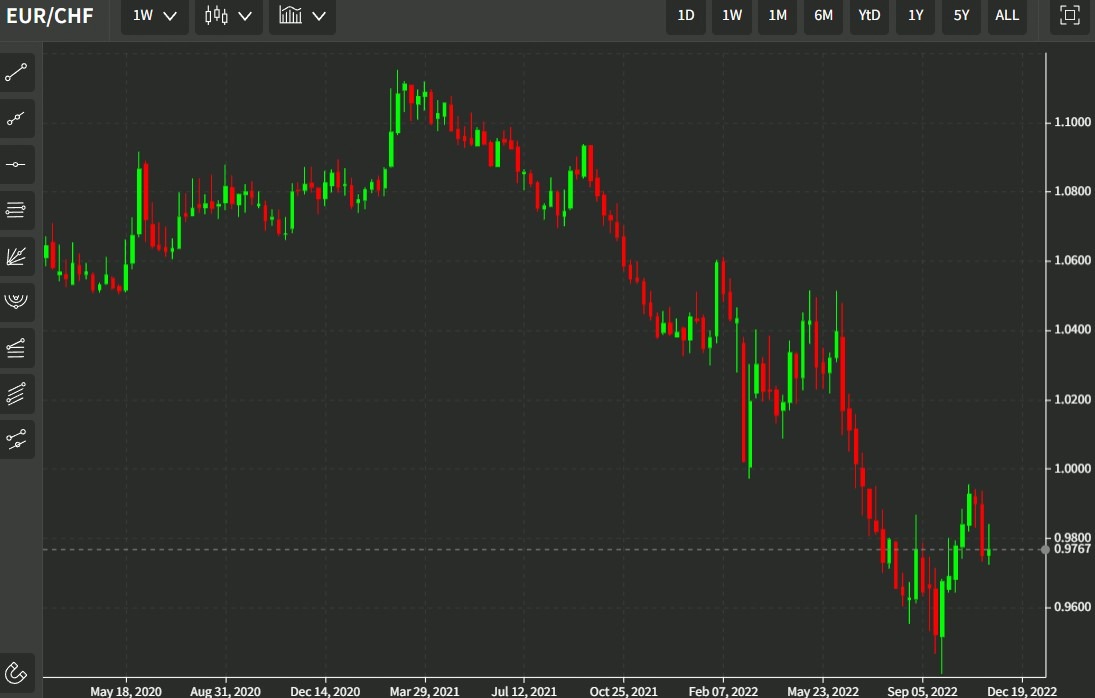
Task: Set chart range to ALL
Action: point(1007,15)
